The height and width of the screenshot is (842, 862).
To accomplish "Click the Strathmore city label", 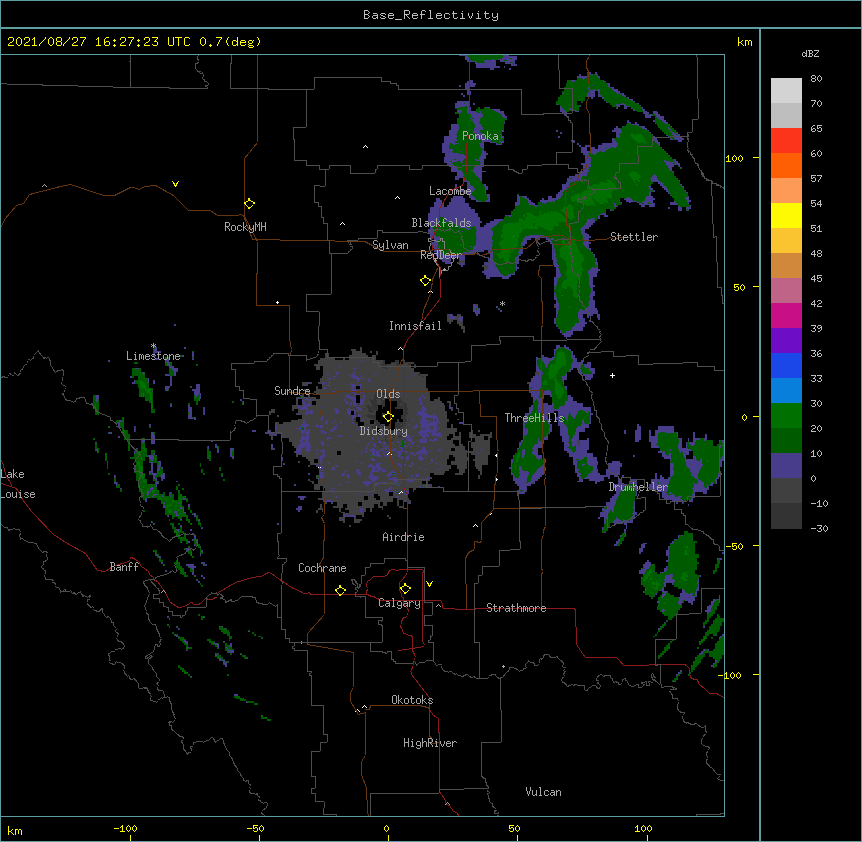I will (516, 608).
